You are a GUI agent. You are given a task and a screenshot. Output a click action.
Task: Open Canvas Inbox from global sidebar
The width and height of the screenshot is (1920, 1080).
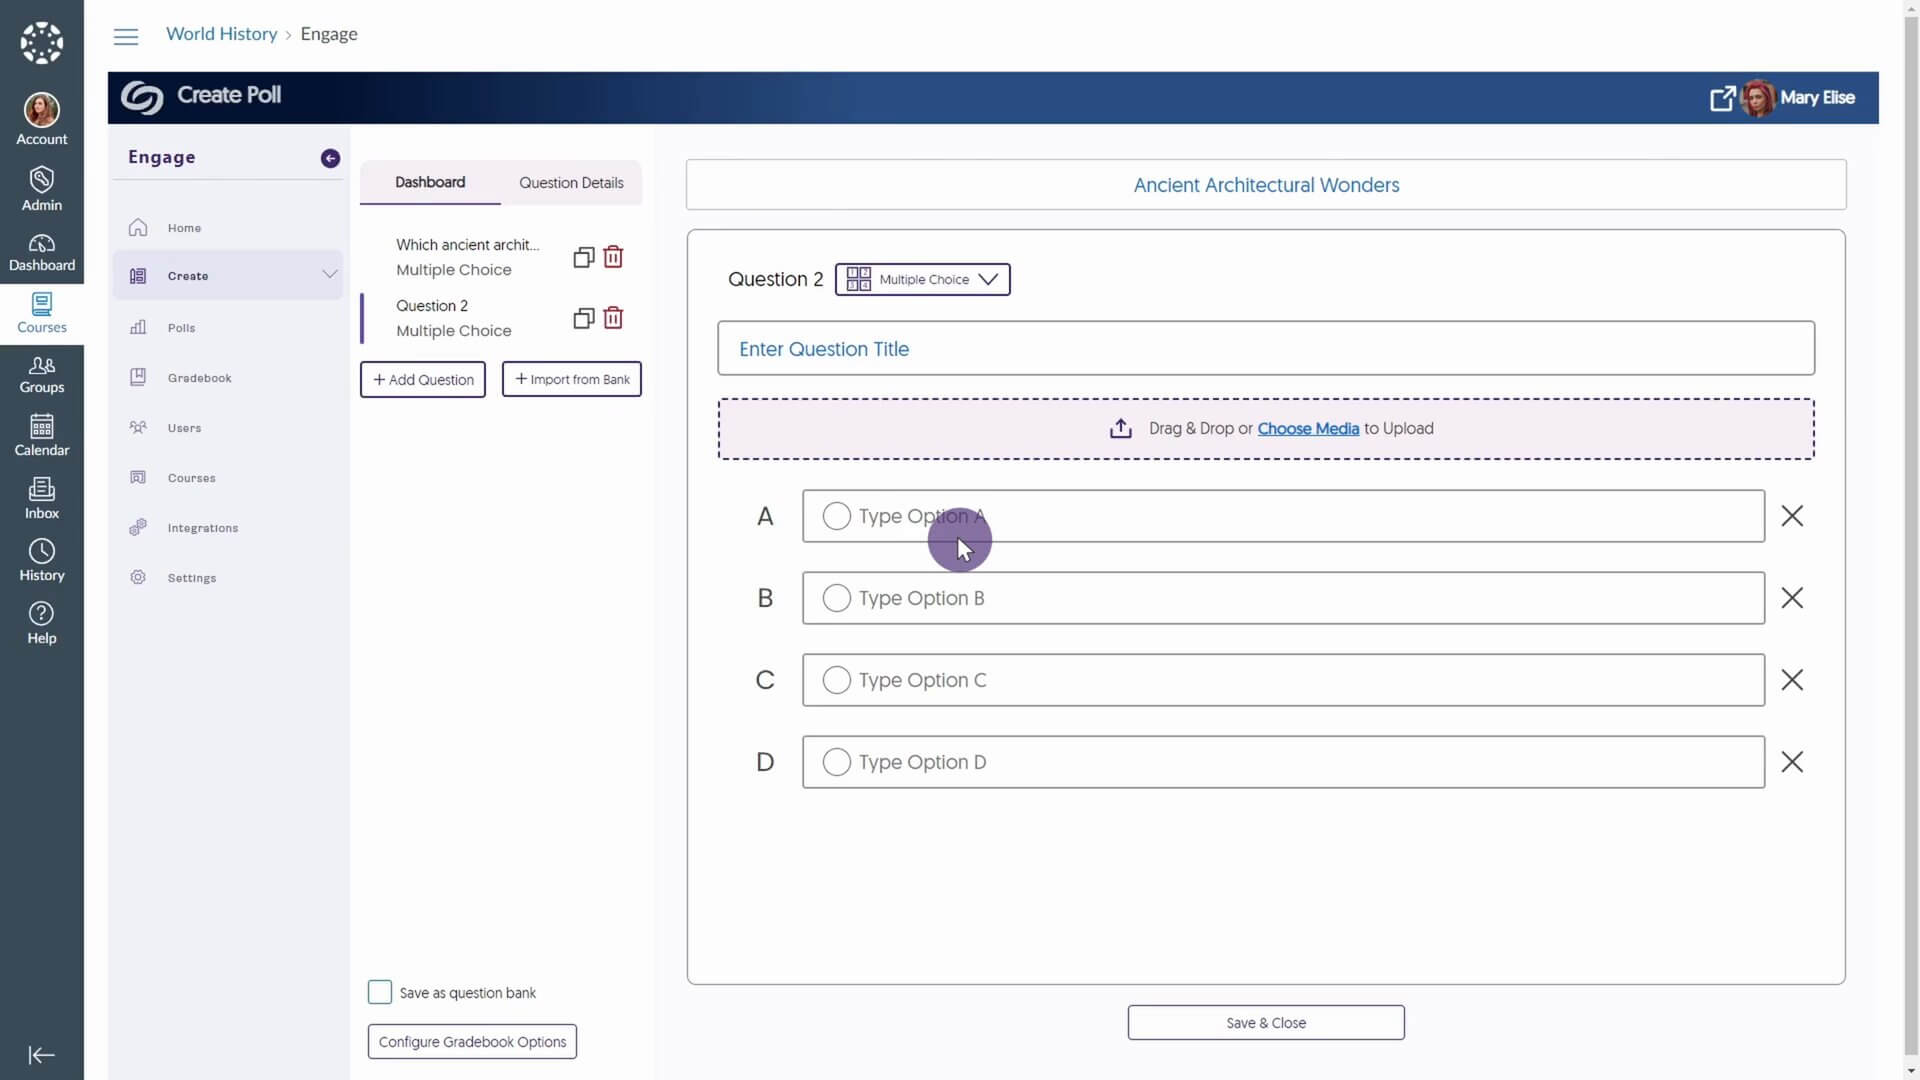[x=42, y=498]
